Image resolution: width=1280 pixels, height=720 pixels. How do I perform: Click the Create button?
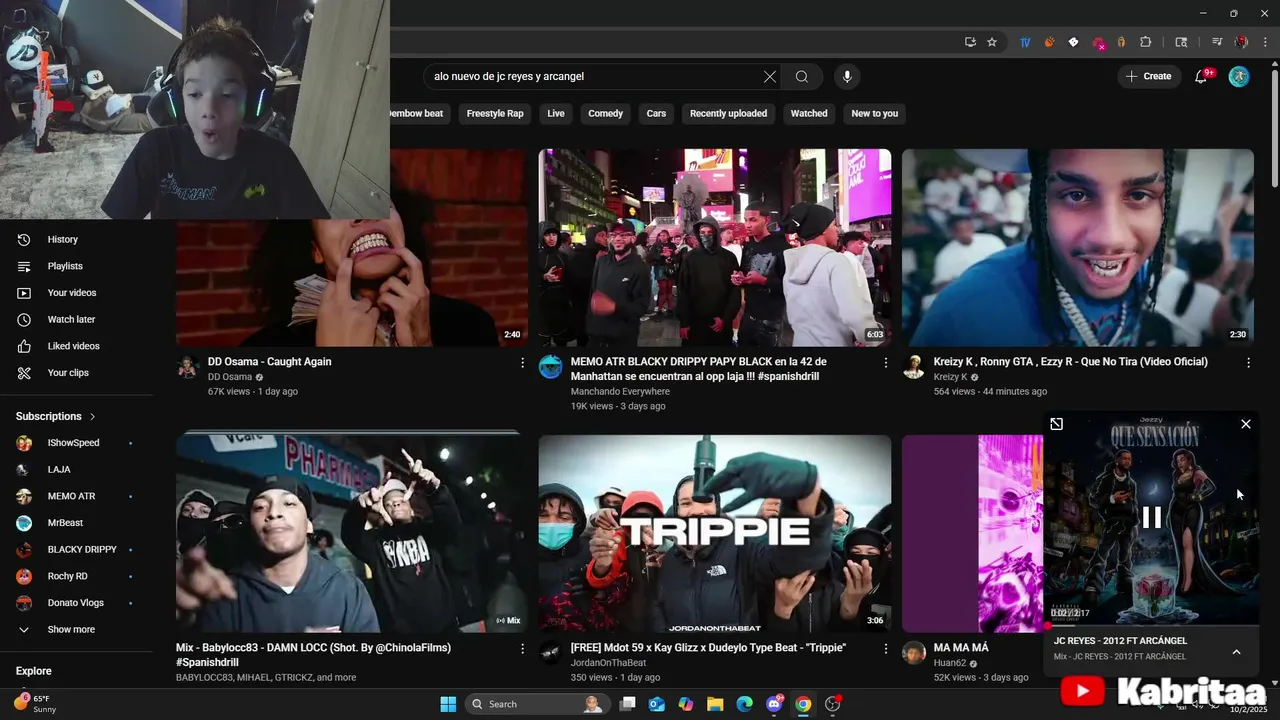pyautogui.click(x=1148, y=77)
